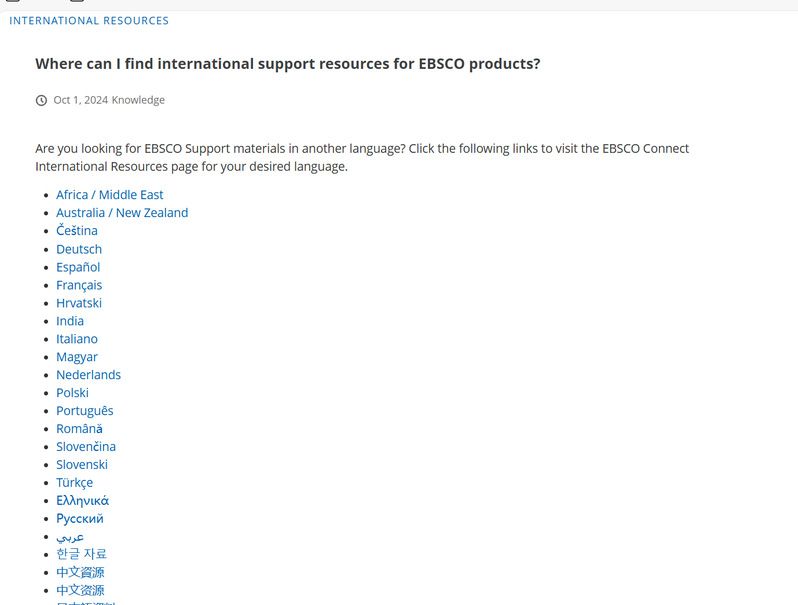
Task: Open the Français resources link
Action: tap(79, 285)
